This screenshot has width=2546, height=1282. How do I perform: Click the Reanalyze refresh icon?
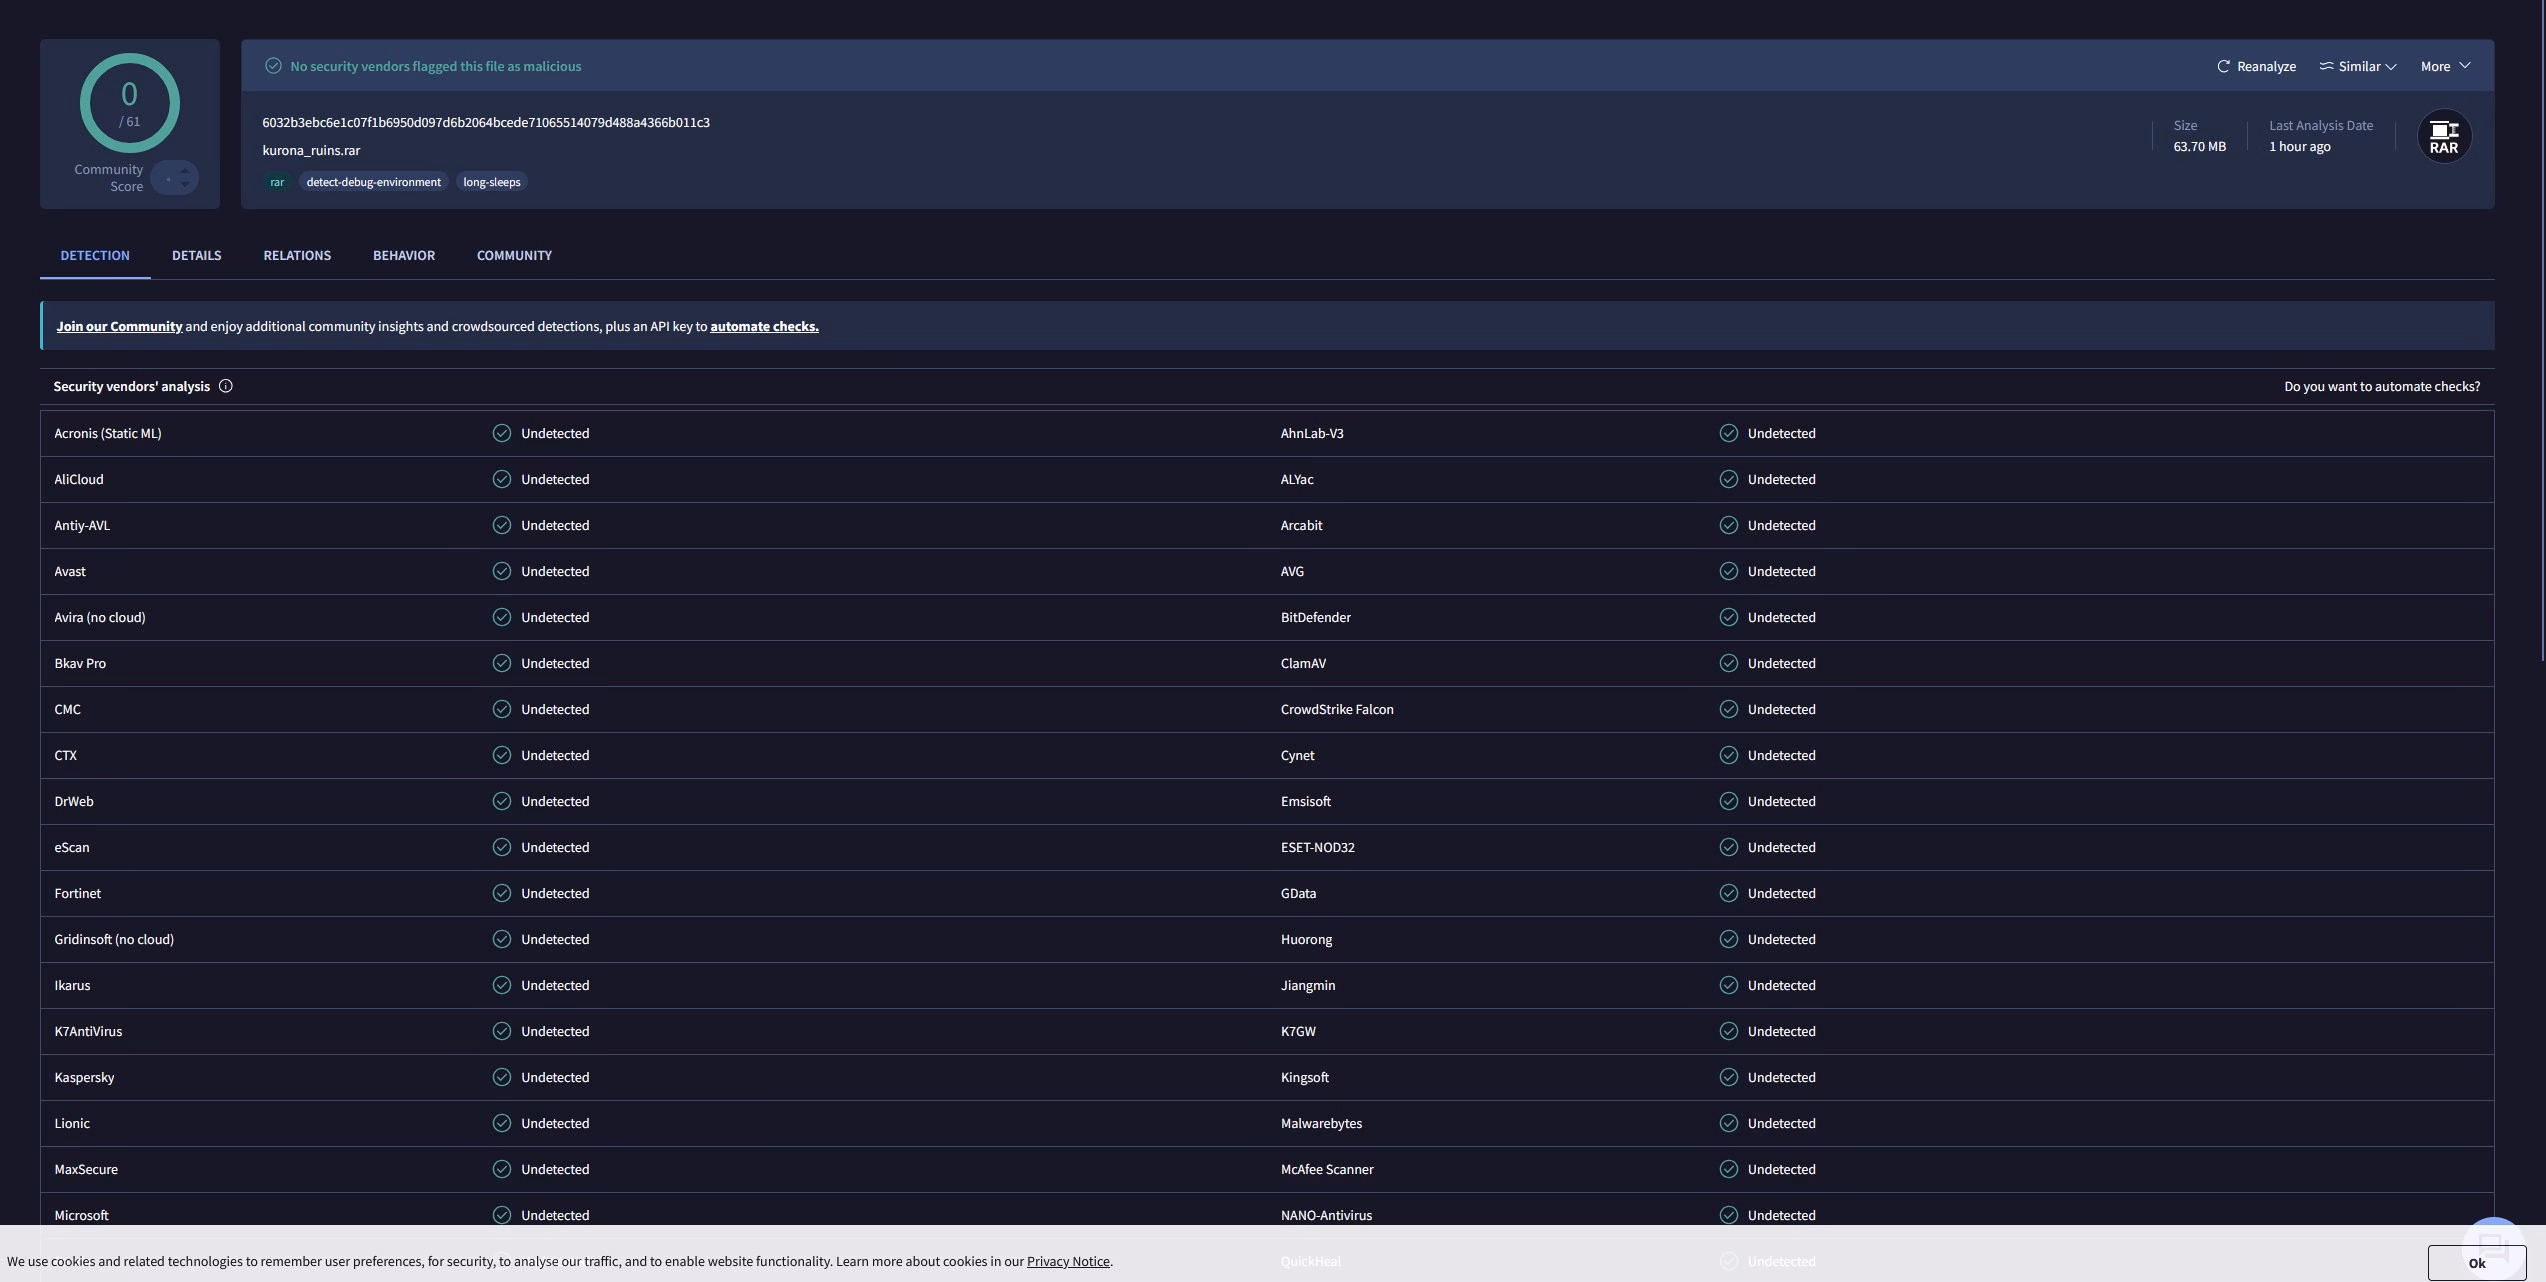pos(2223,66)
